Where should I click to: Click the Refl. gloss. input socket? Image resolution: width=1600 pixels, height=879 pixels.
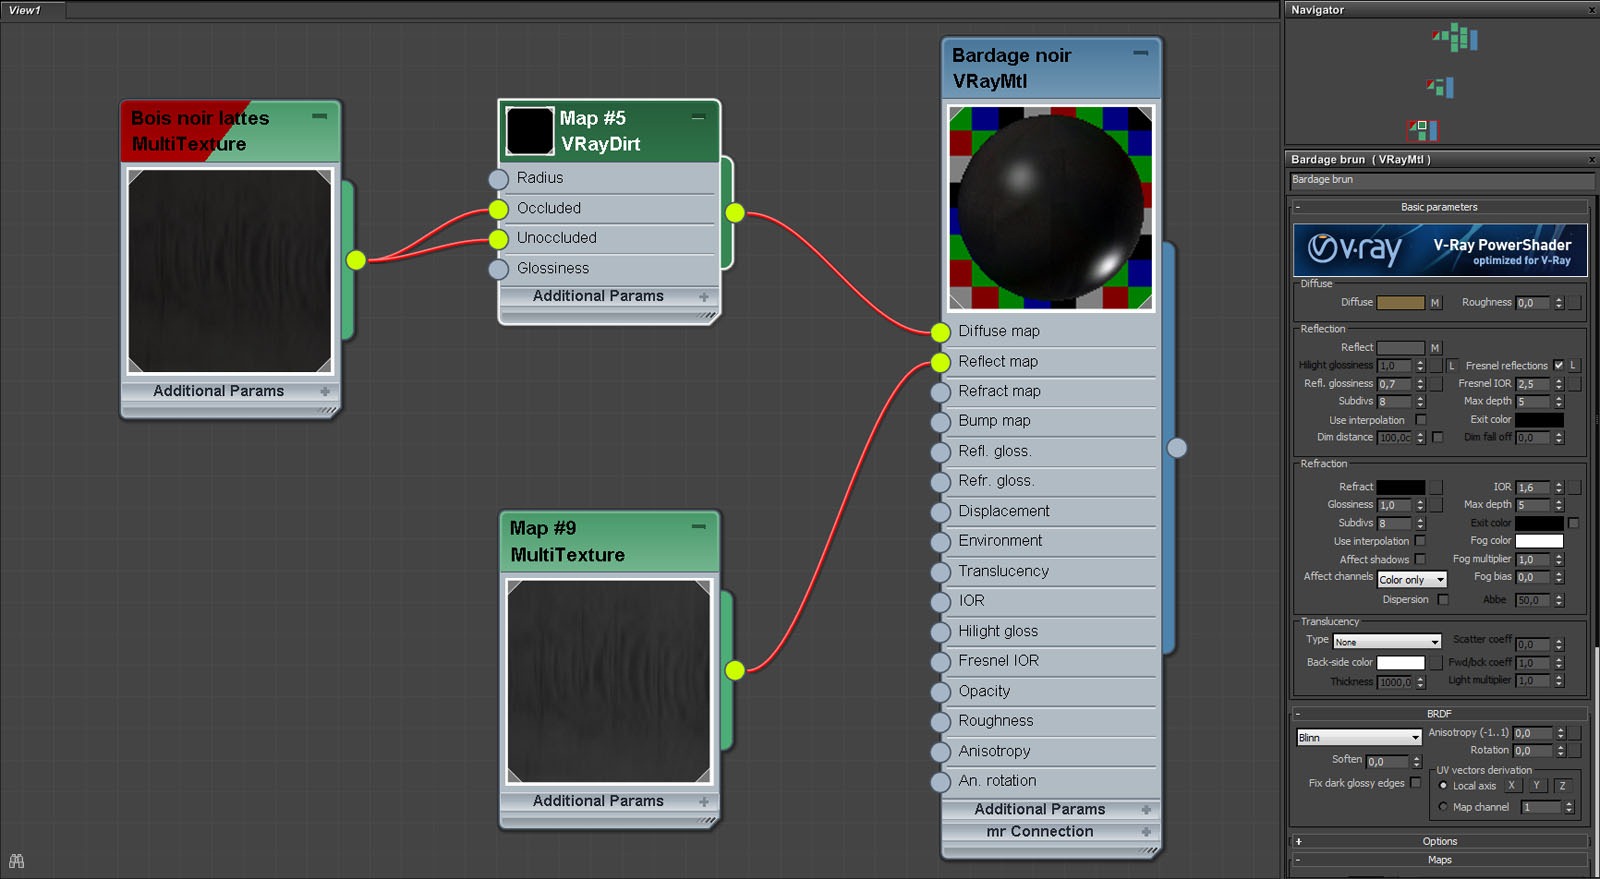pyautogui.click(x=940, y=452)
